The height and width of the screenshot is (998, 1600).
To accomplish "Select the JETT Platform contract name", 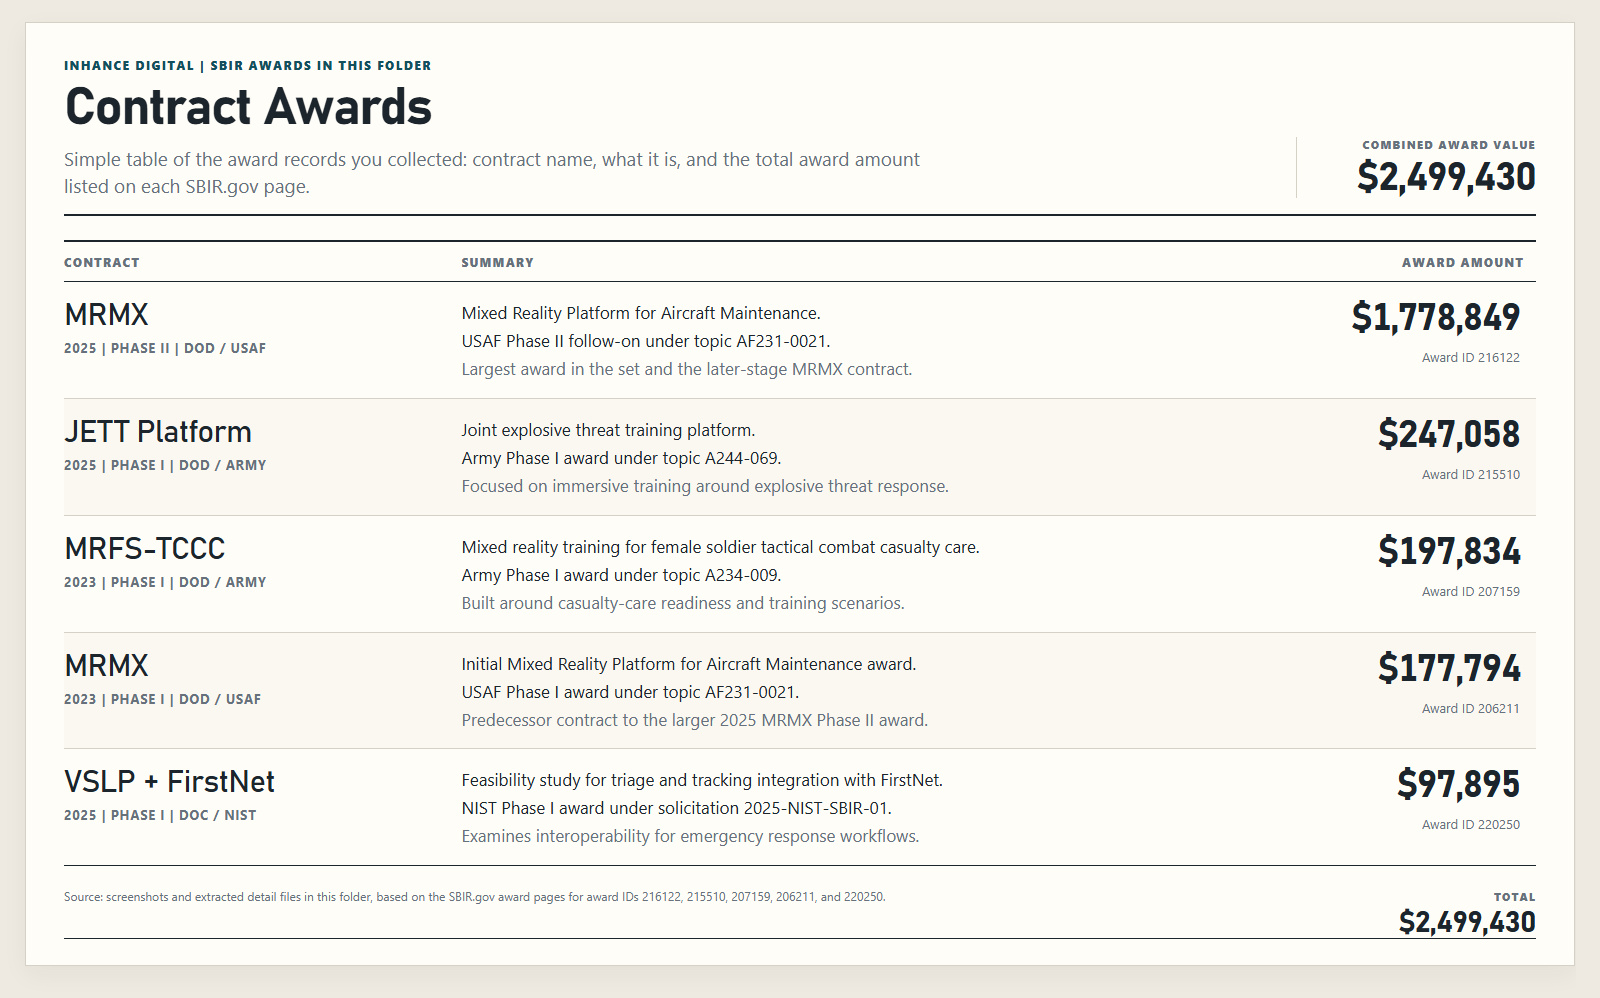I will 158,432.
